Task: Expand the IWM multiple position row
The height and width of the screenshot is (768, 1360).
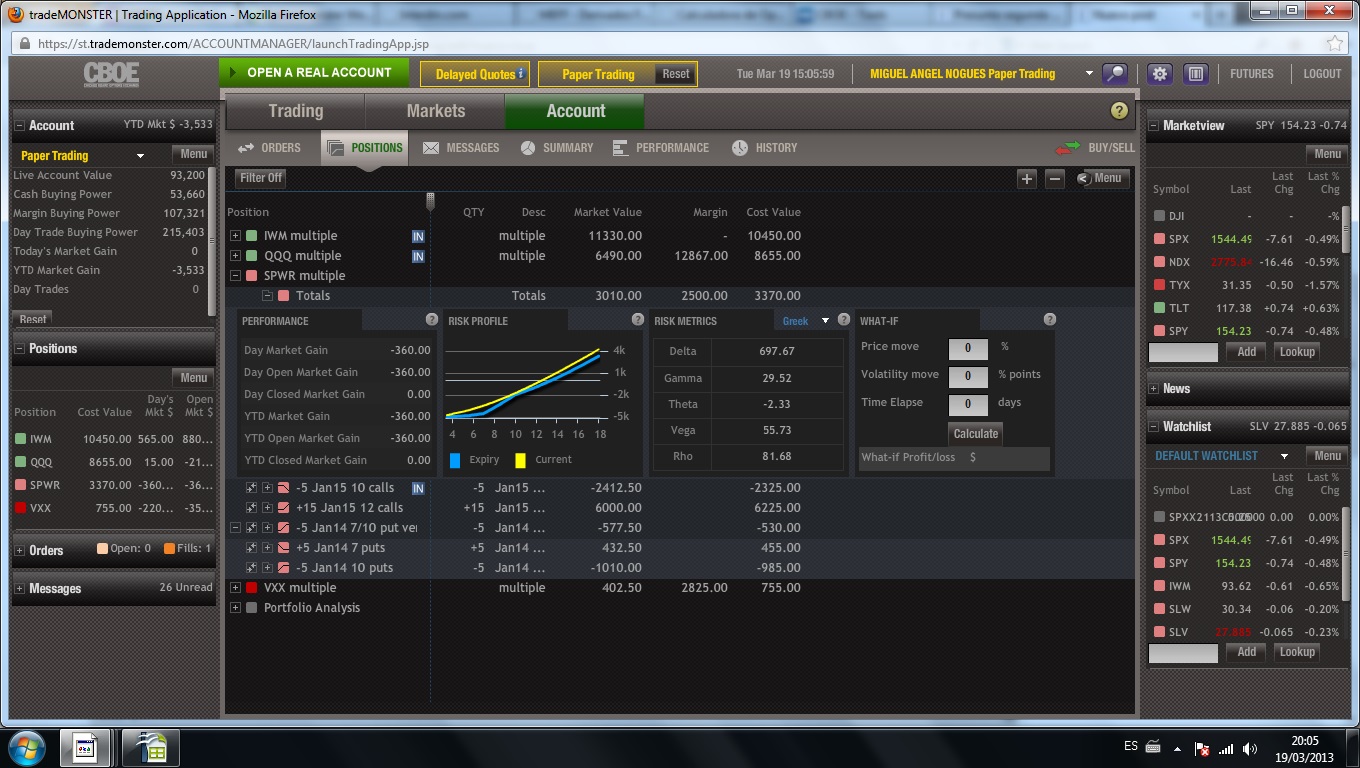Action: point(236,236)
